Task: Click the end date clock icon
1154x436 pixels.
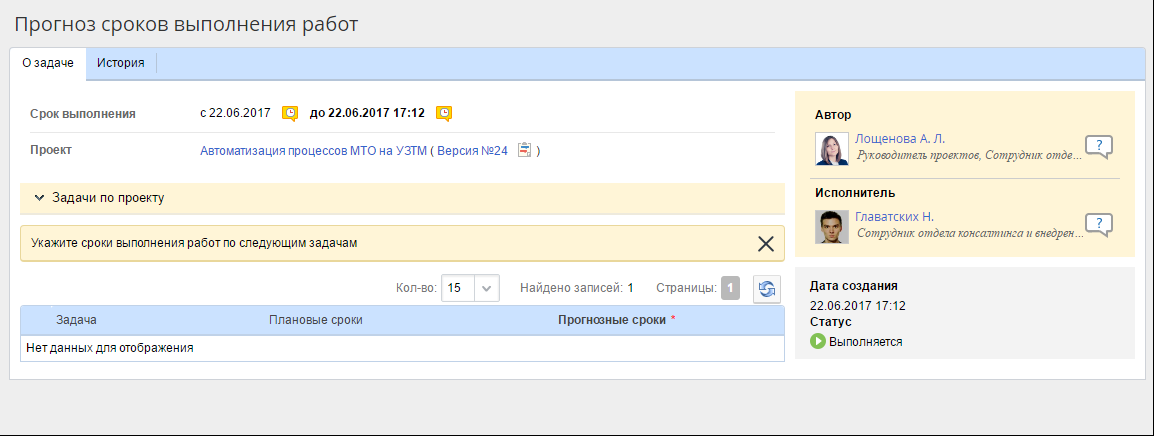Action: (x=444, y=113)
